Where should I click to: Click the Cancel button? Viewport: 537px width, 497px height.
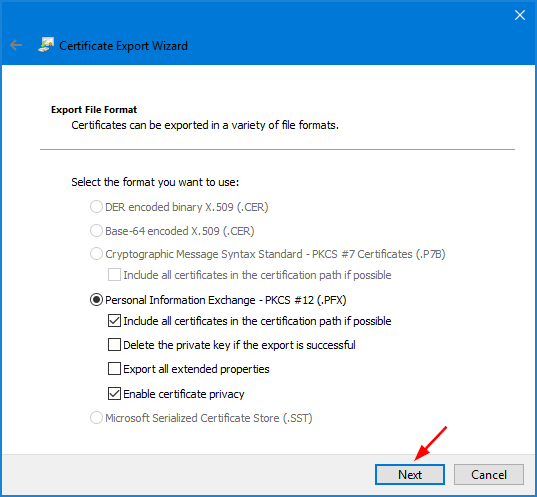click(489, 474)
